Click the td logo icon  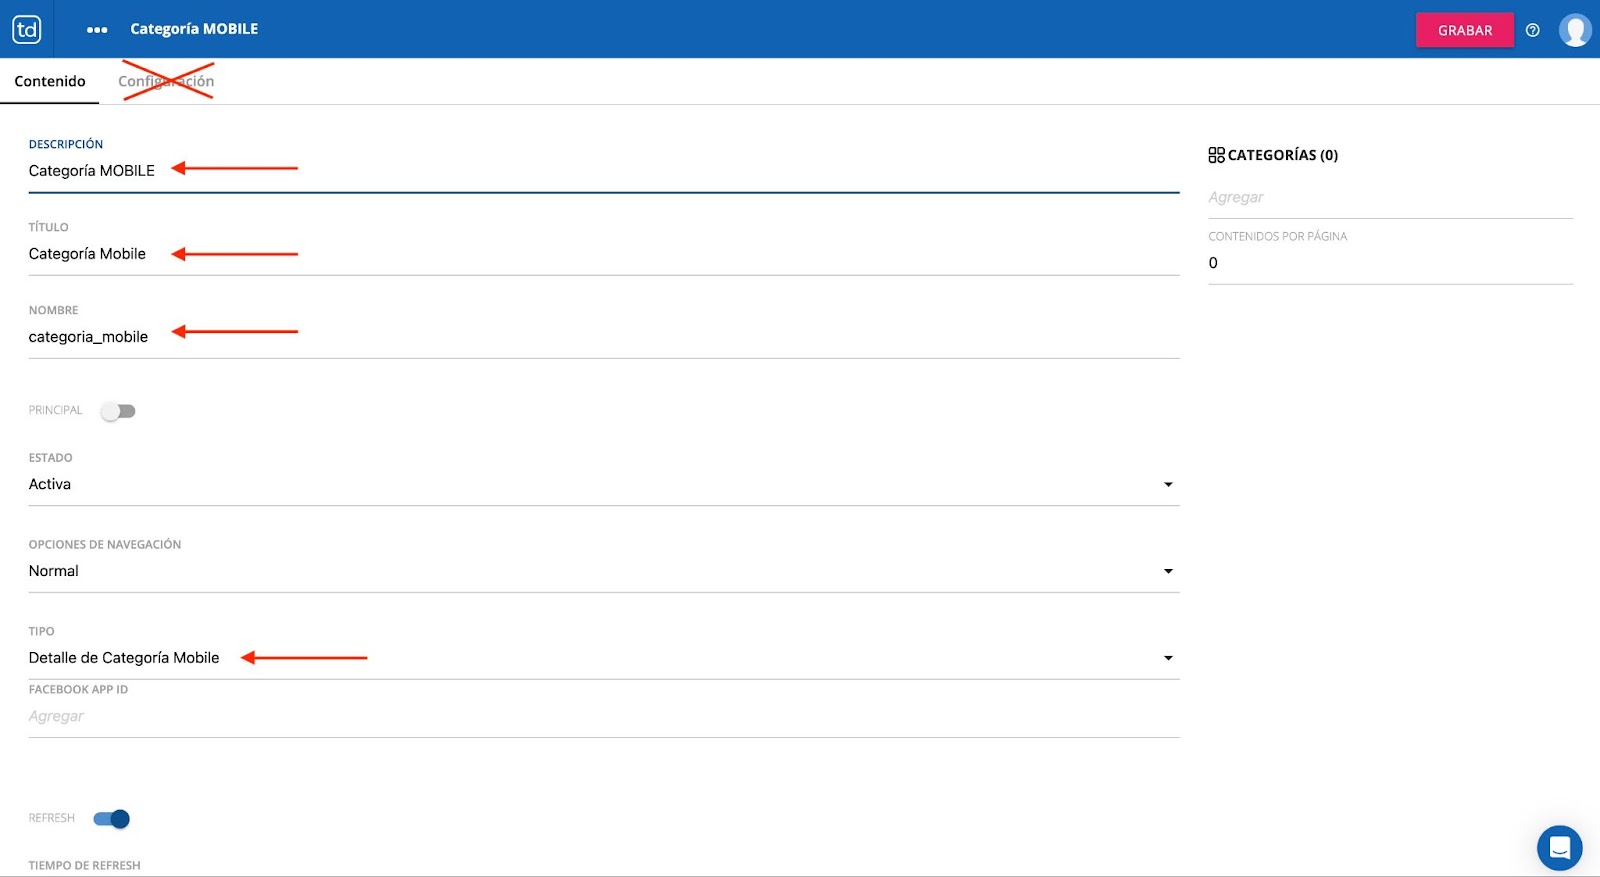(x=27, y=29)
